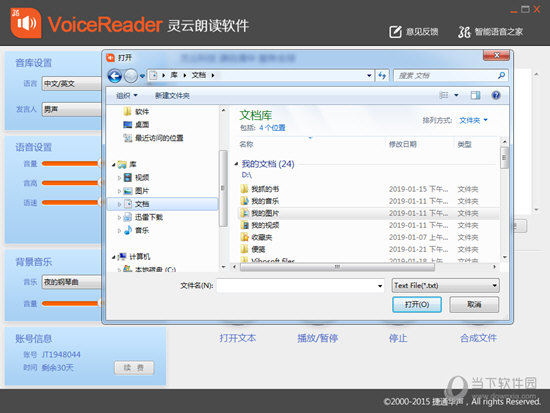Screen dimensions: 550x413
Task: Click the greyed forward arrow in the dialog
Action: click(x=131, y=76)
